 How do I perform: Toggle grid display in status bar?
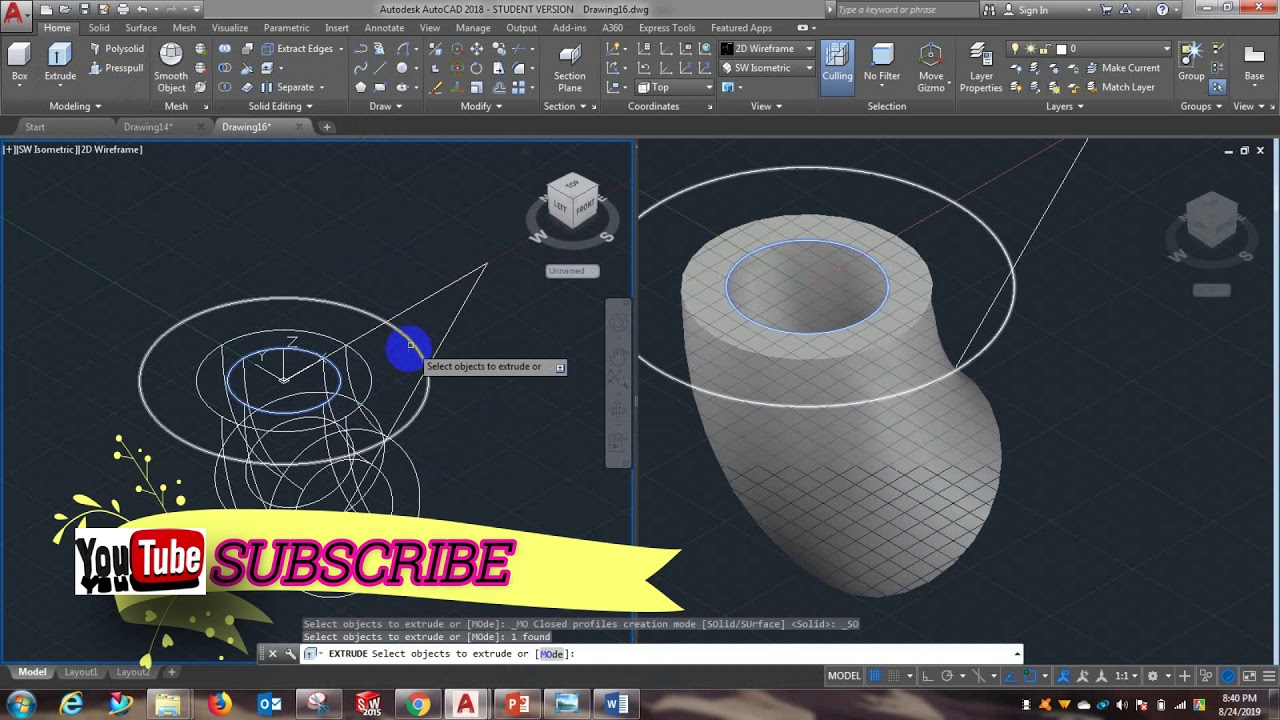click(875, 676)
